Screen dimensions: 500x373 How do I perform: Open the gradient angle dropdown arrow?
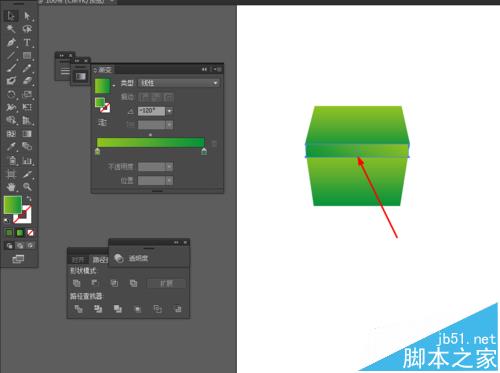170,111
